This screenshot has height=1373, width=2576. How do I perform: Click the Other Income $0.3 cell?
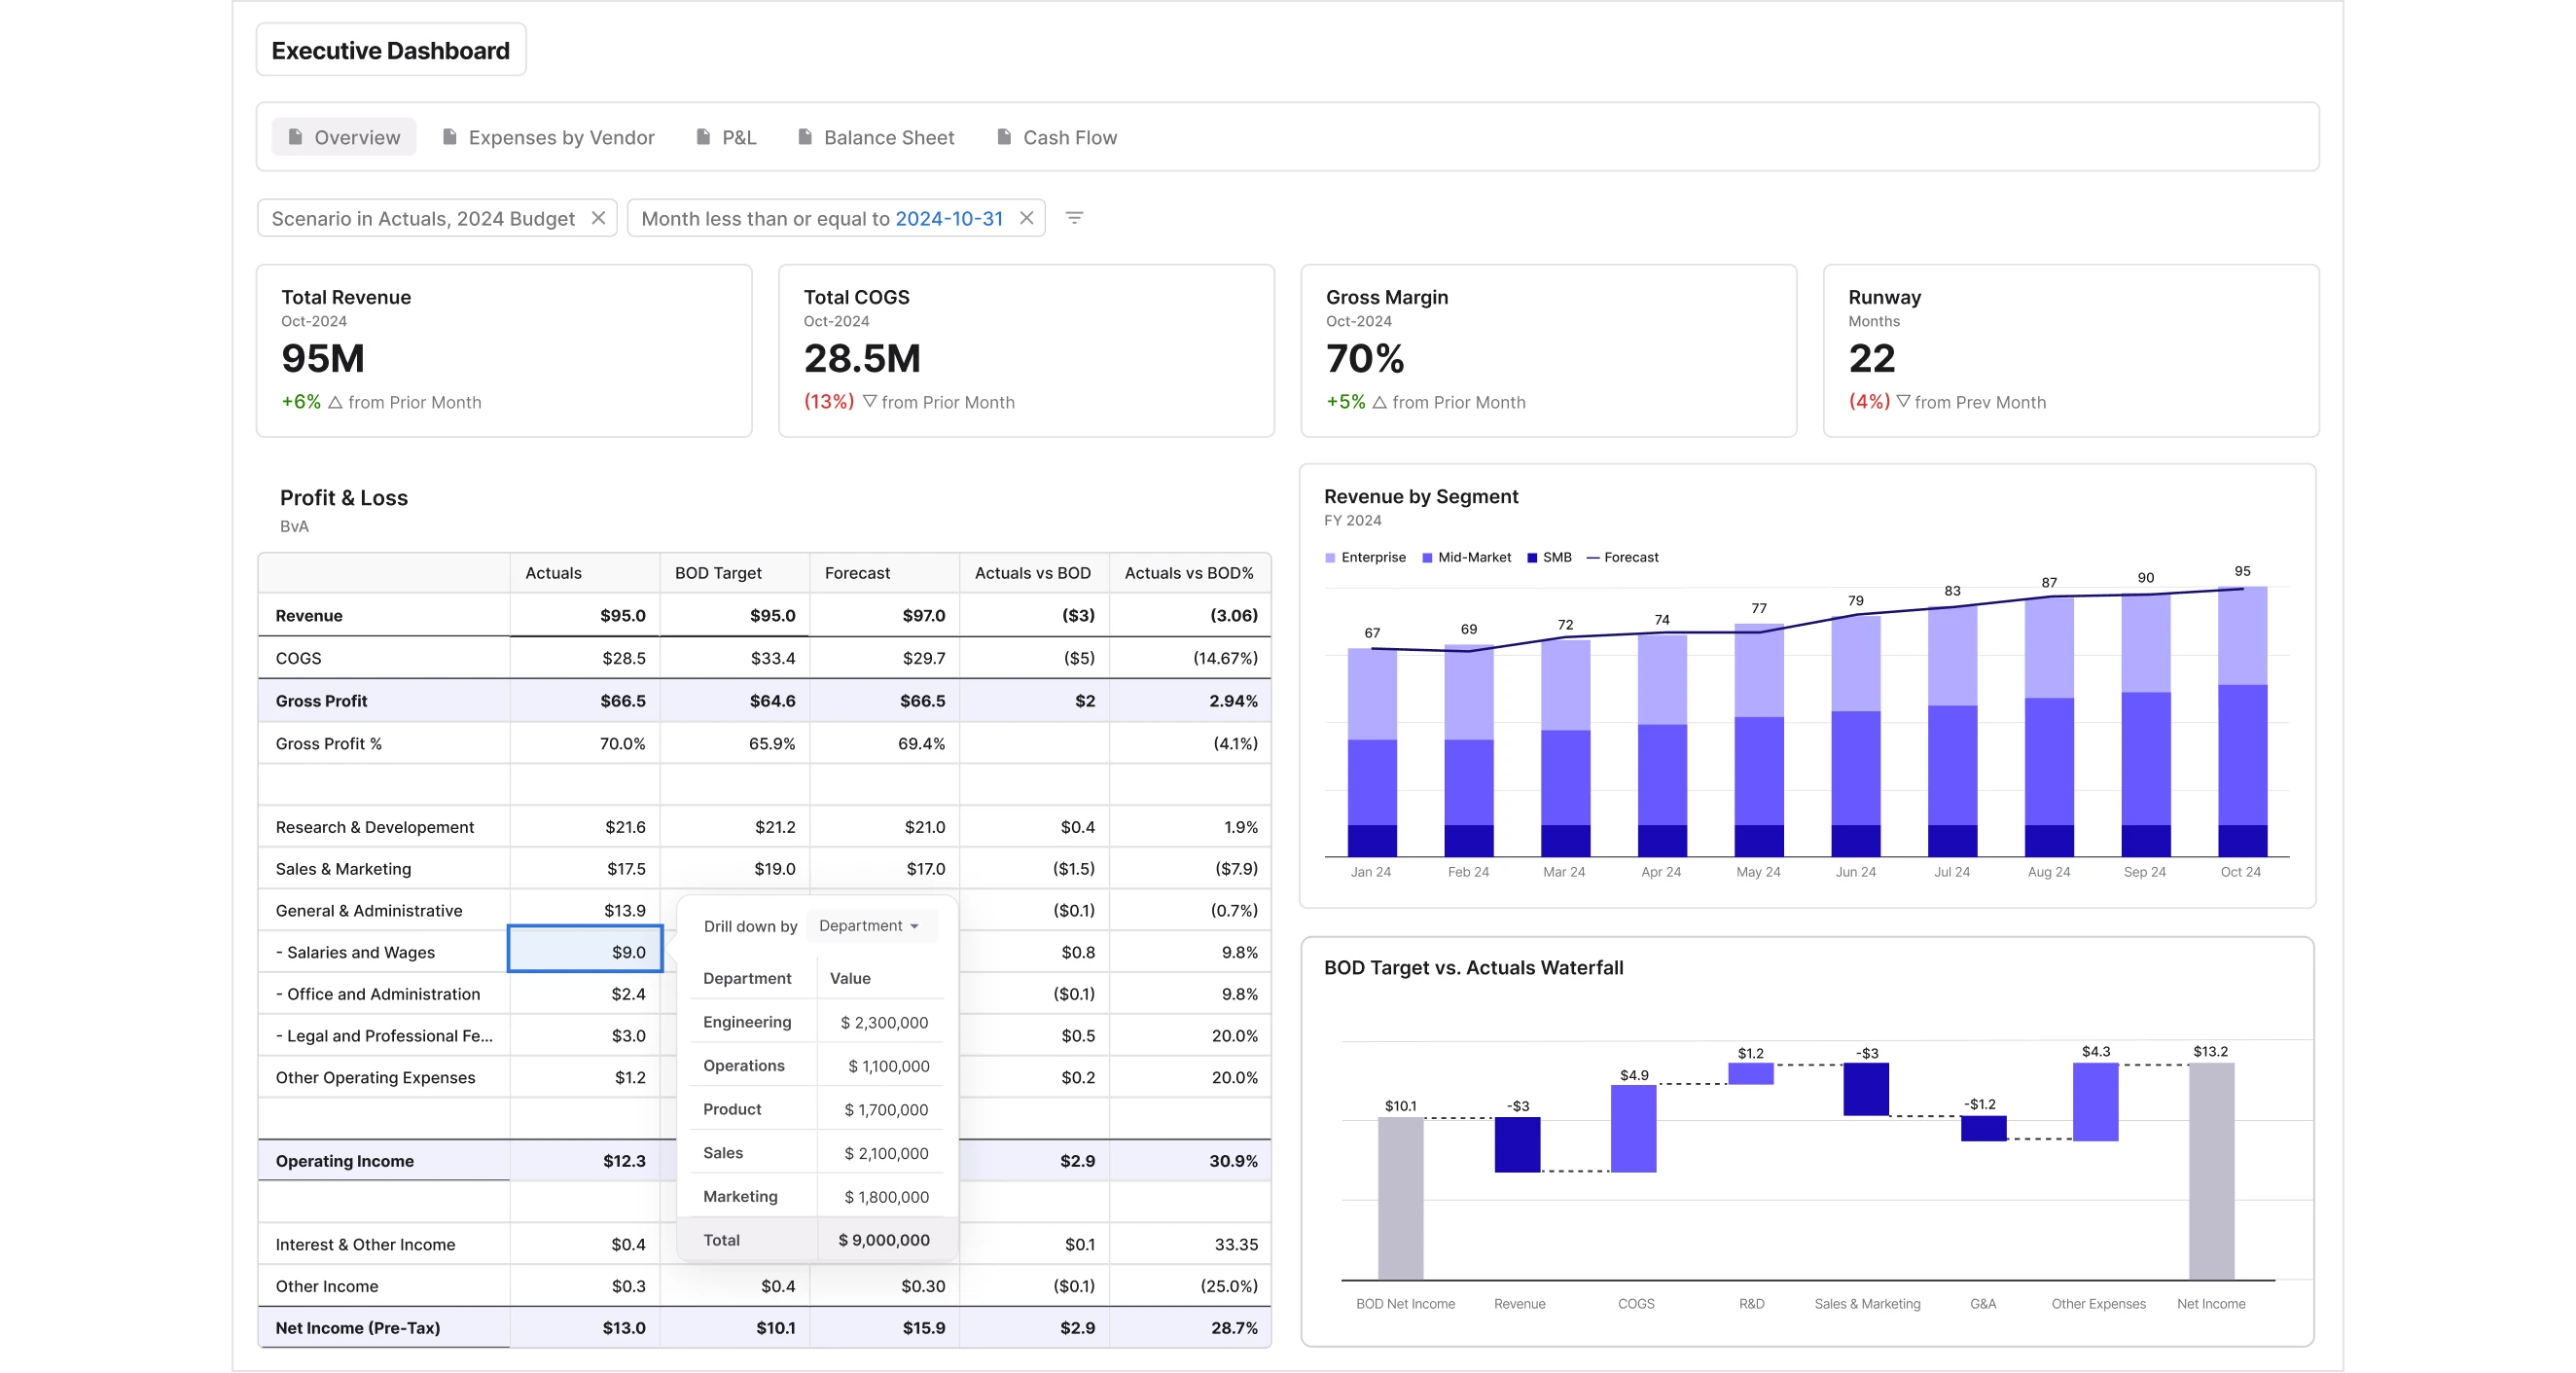click(x=585, y=1286)
